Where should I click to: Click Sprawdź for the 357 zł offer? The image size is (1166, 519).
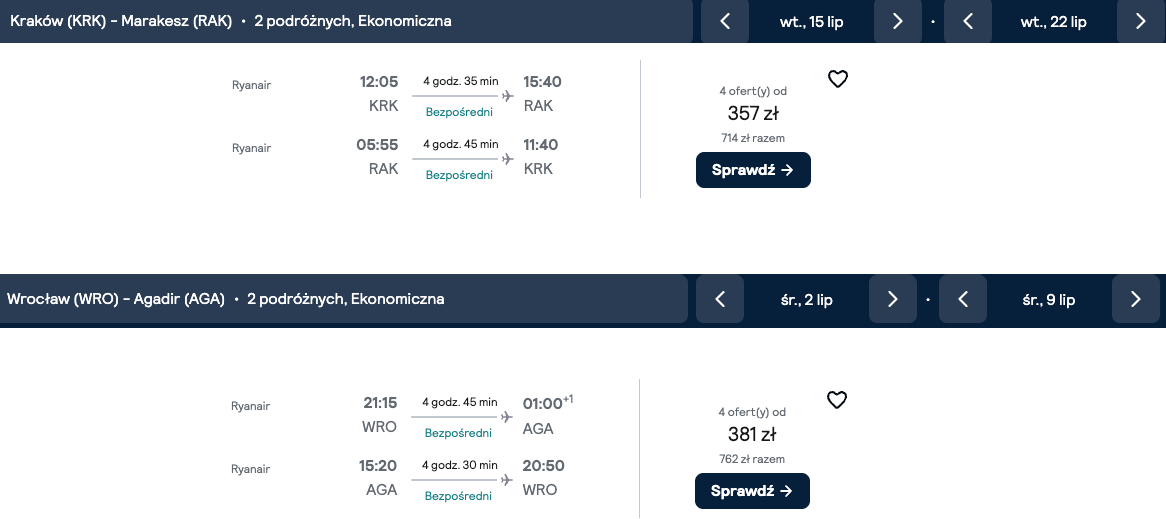[x=753, y=170]
